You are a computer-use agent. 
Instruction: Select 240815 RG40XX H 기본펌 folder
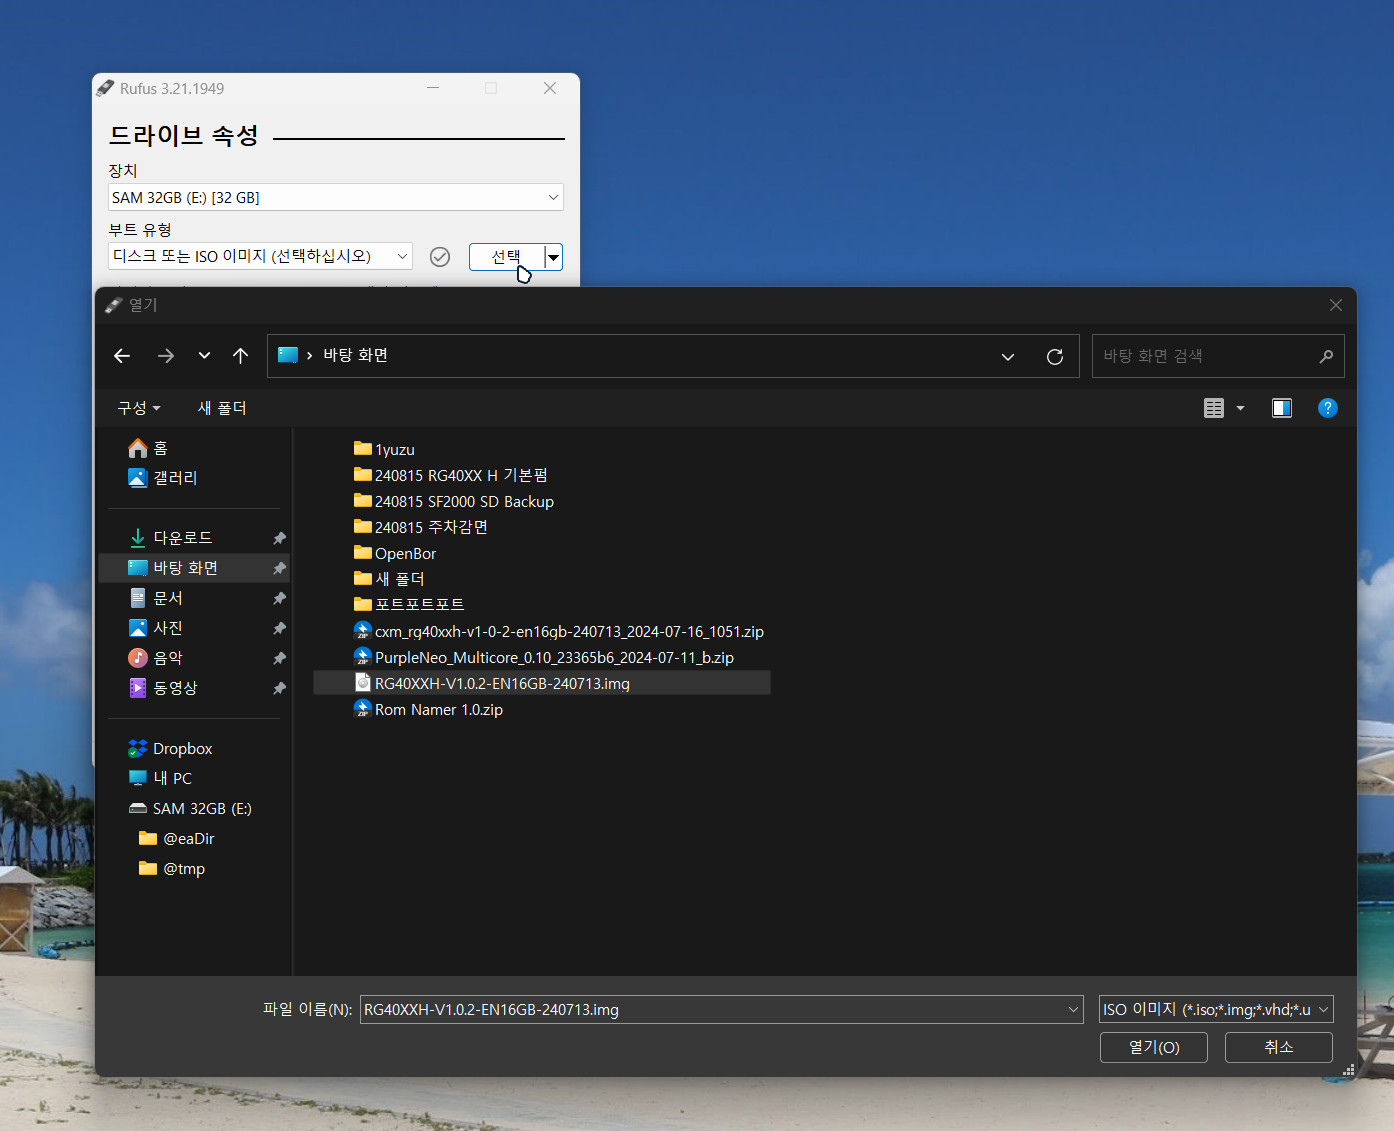click(x=451, y=475)
